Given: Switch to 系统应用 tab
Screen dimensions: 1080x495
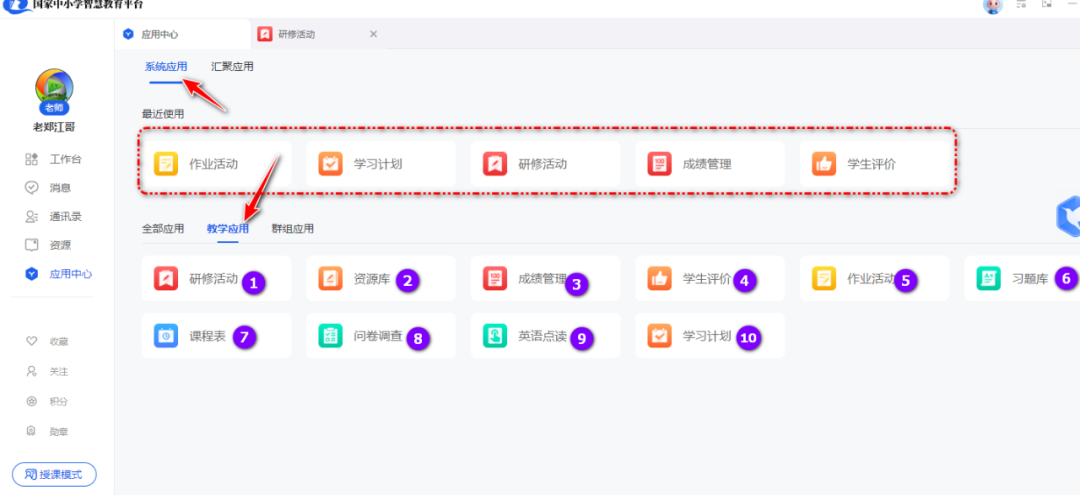Looking at the screenshot, I should (x=165, y=67).
